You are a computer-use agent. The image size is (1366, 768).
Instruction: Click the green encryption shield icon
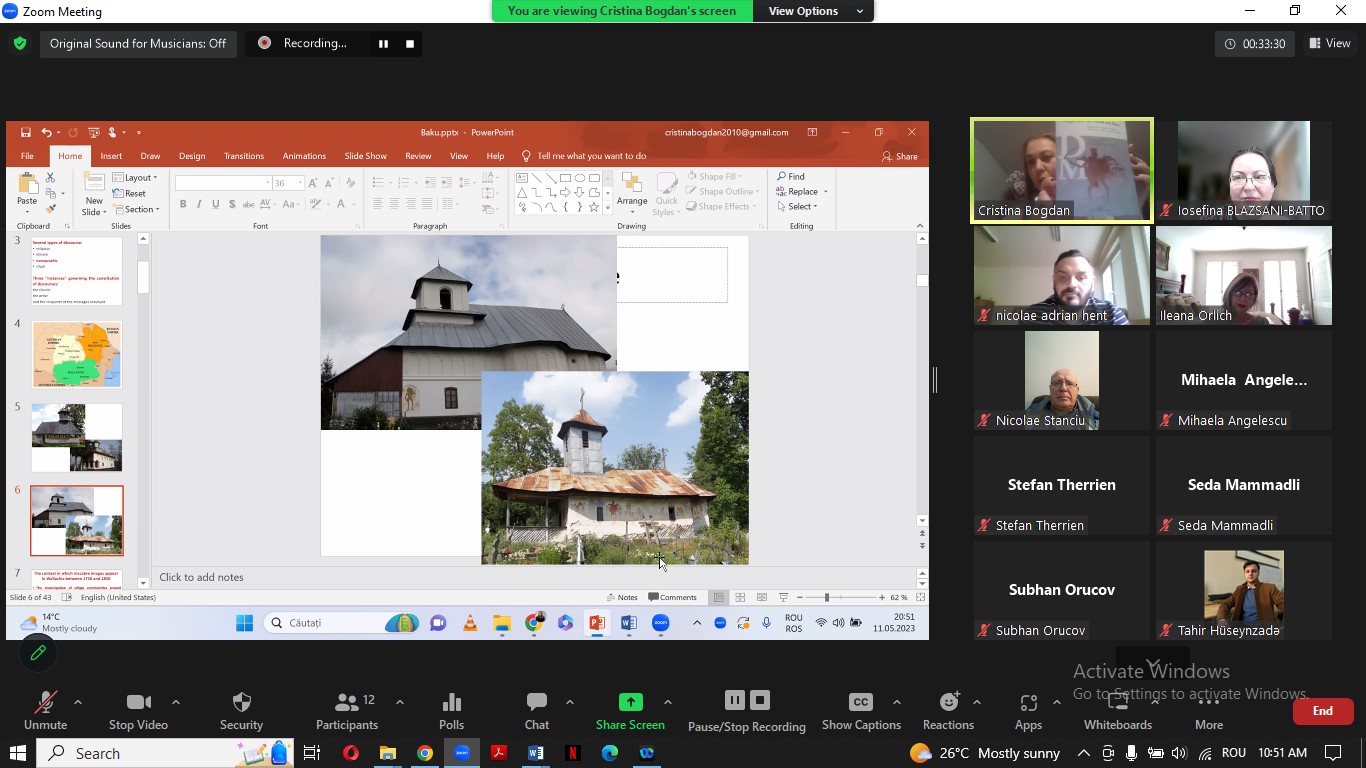click(x=19, y=43)
